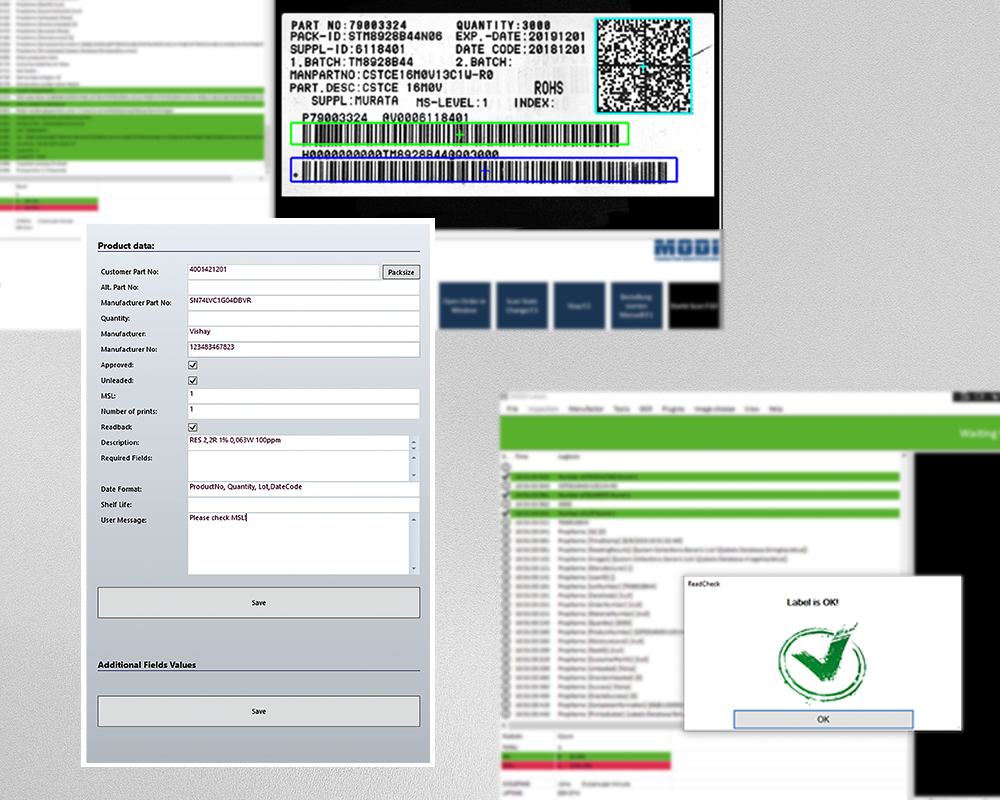The width and height of the screenshot is (1000, 800).
Task: Click into the Quantity input field
Action: pos(303,318)
